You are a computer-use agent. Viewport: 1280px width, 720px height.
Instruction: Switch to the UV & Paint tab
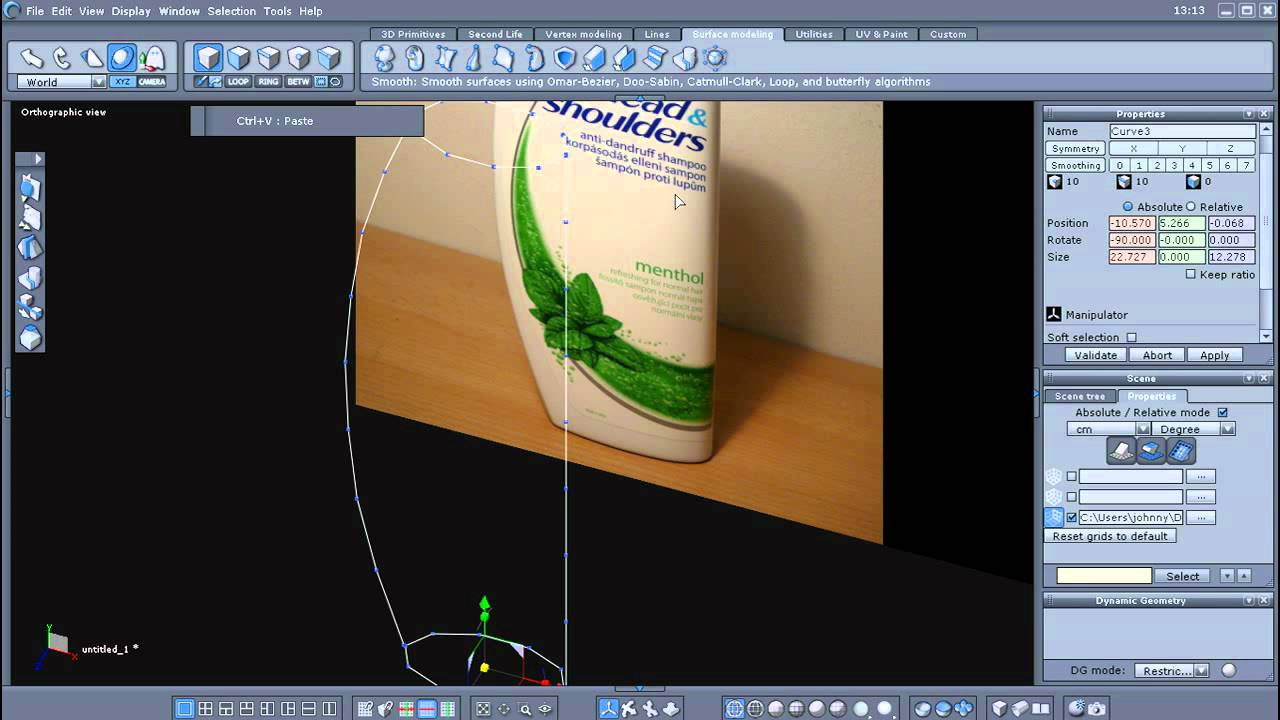pyautogui.click(x=881, y=34)
